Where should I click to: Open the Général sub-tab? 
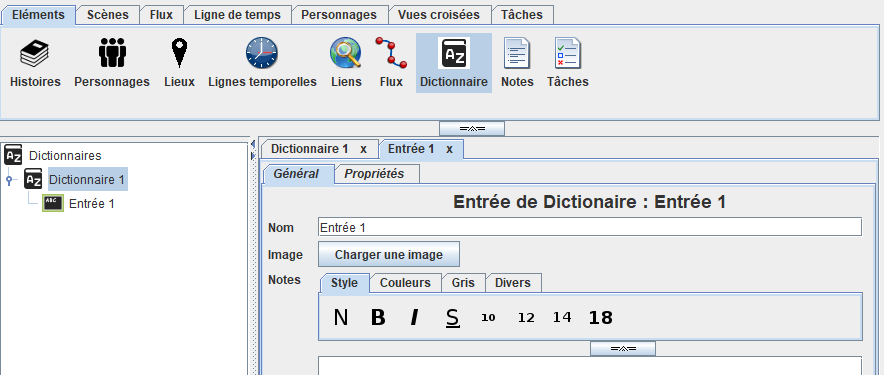pos(297,174)
